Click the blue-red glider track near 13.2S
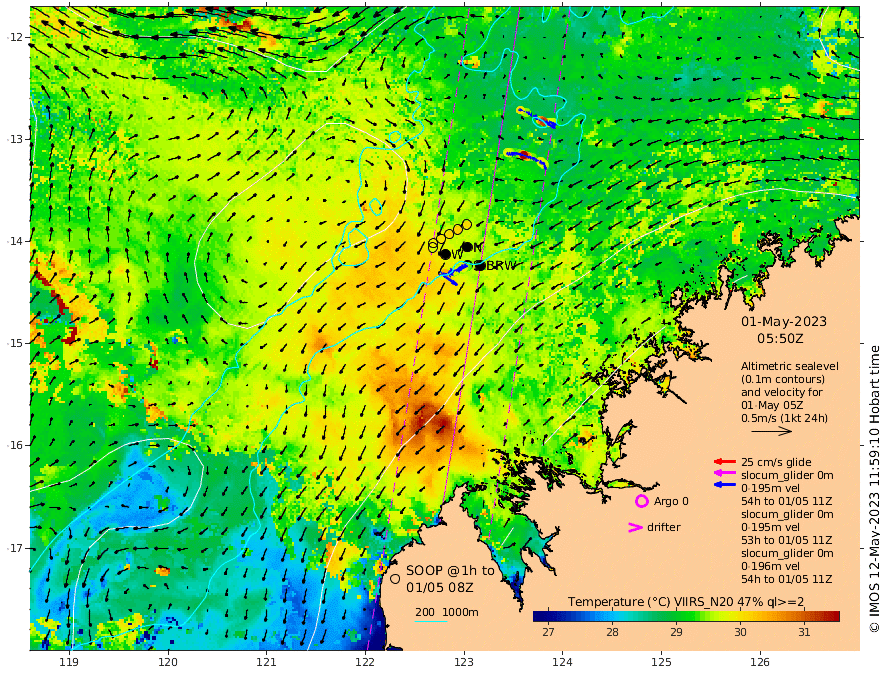The image size is (880, 680). click(x=526, y=159)
